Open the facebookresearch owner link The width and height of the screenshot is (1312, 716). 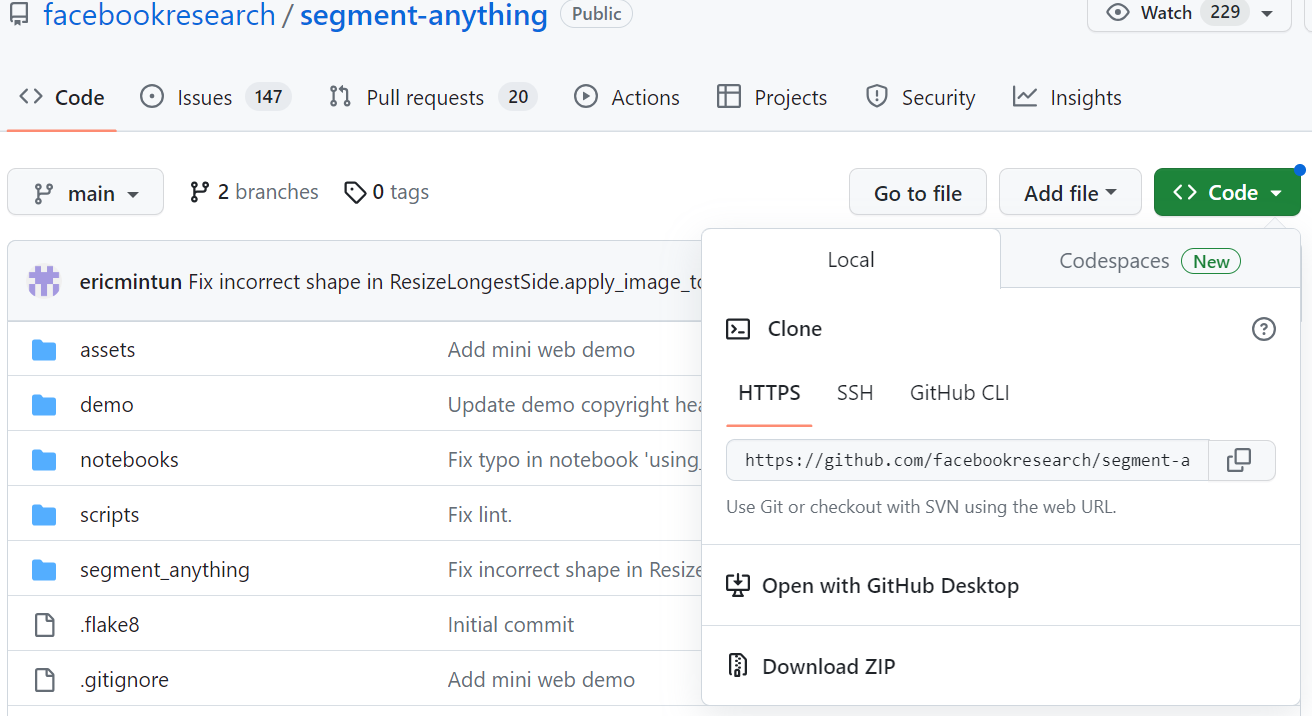(159, 15)
